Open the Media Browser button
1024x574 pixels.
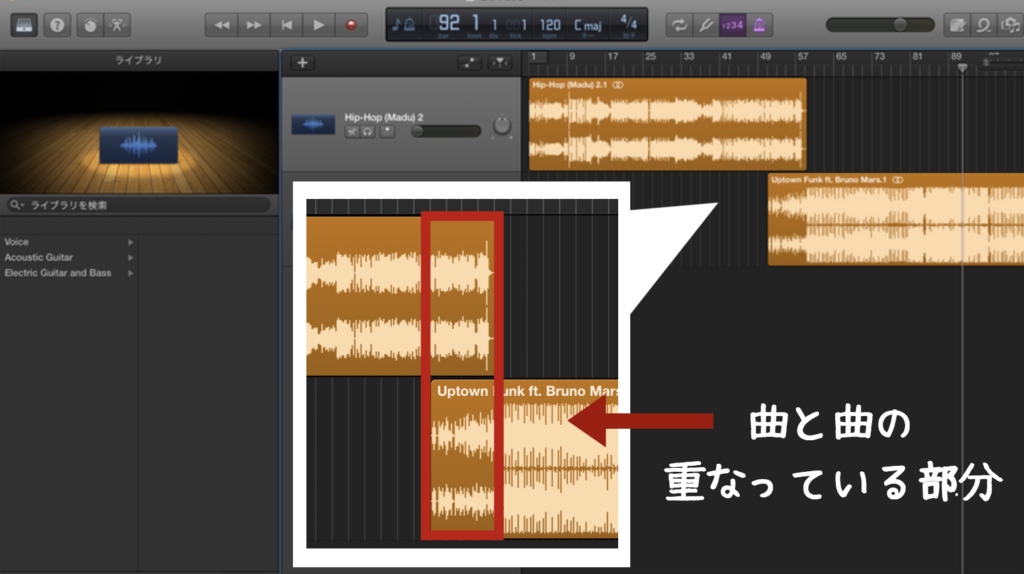point(1010,25)
